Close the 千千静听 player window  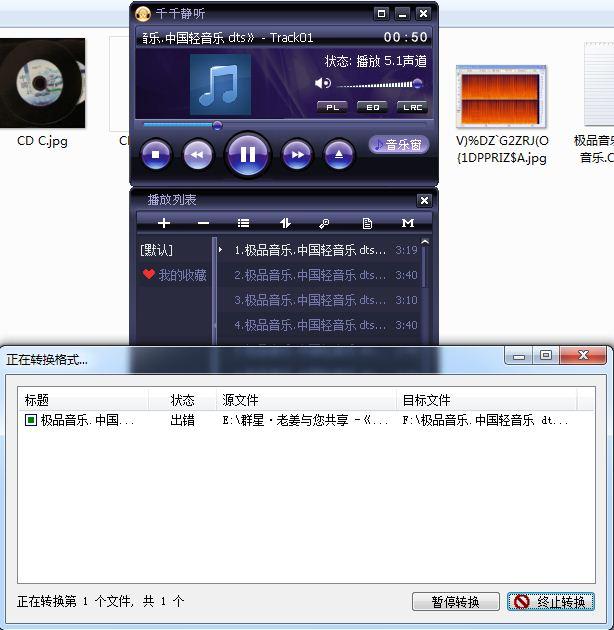[x=424, y=14]
